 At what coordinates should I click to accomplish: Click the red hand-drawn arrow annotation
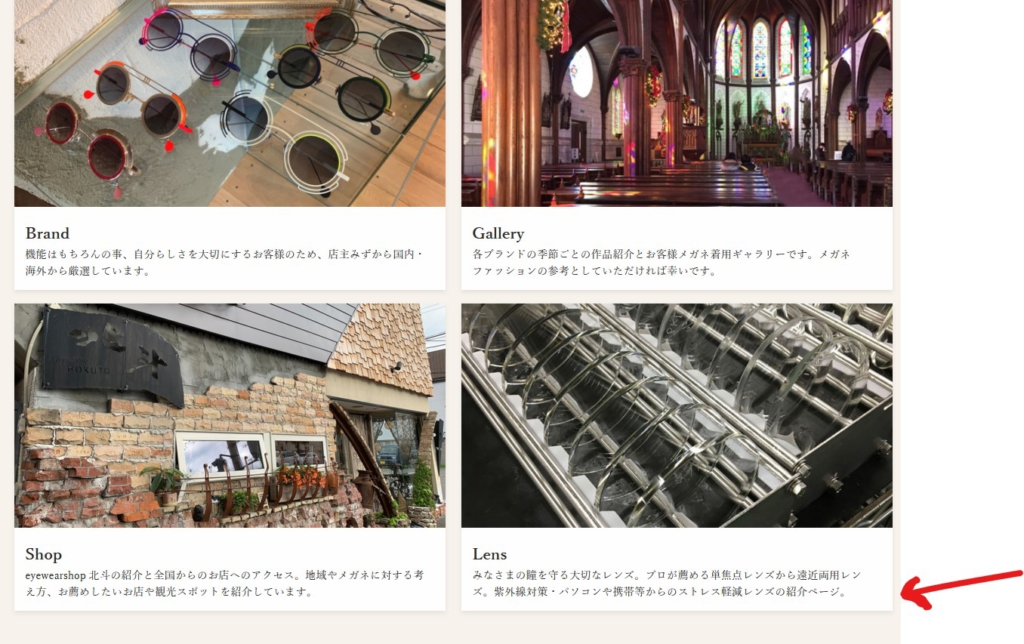tap(961, 589)
